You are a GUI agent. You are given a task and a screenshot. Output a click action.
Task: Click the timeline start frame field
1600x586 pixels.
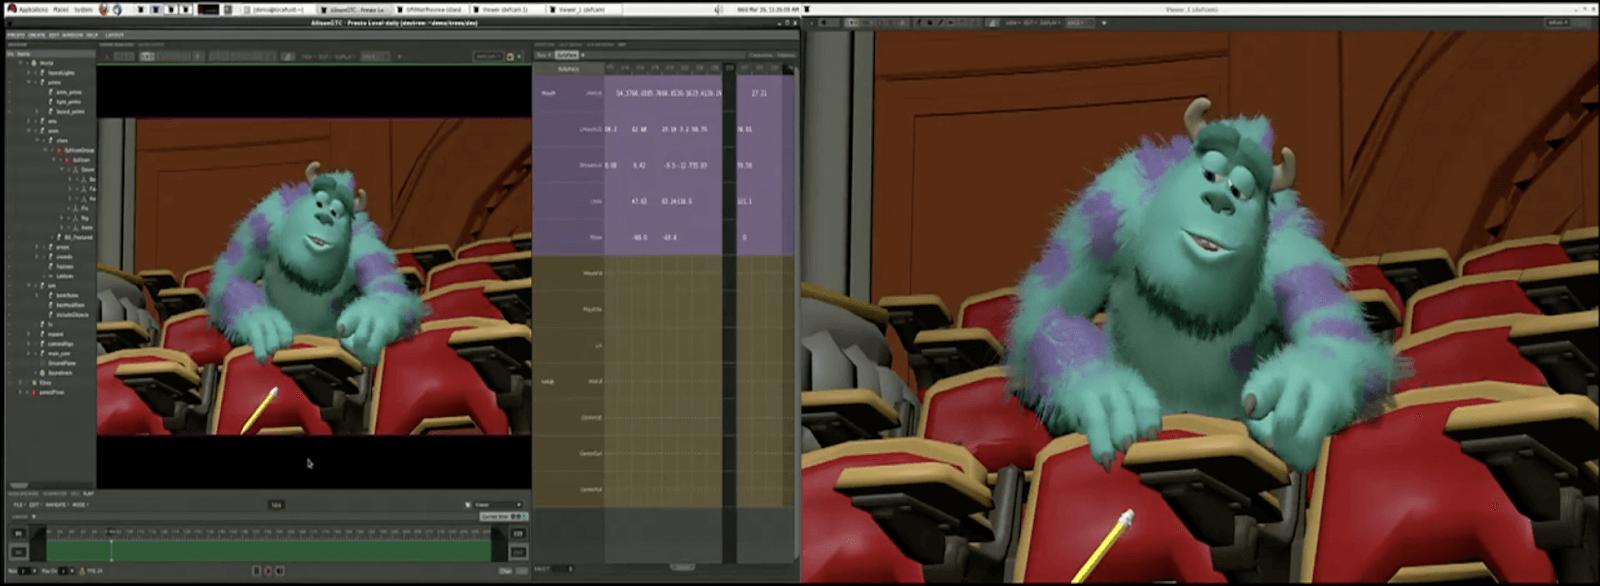coord(18,534)
